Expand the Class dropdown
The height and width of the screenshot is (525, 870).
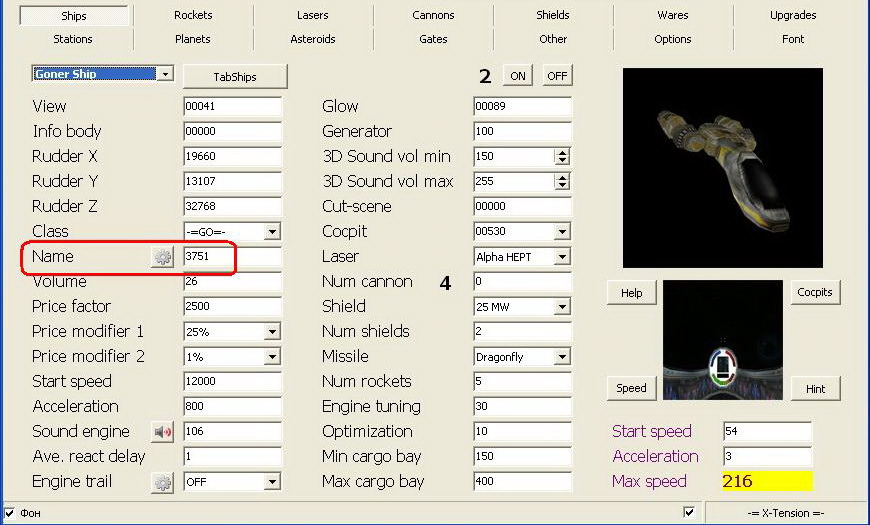click(272, 232)
